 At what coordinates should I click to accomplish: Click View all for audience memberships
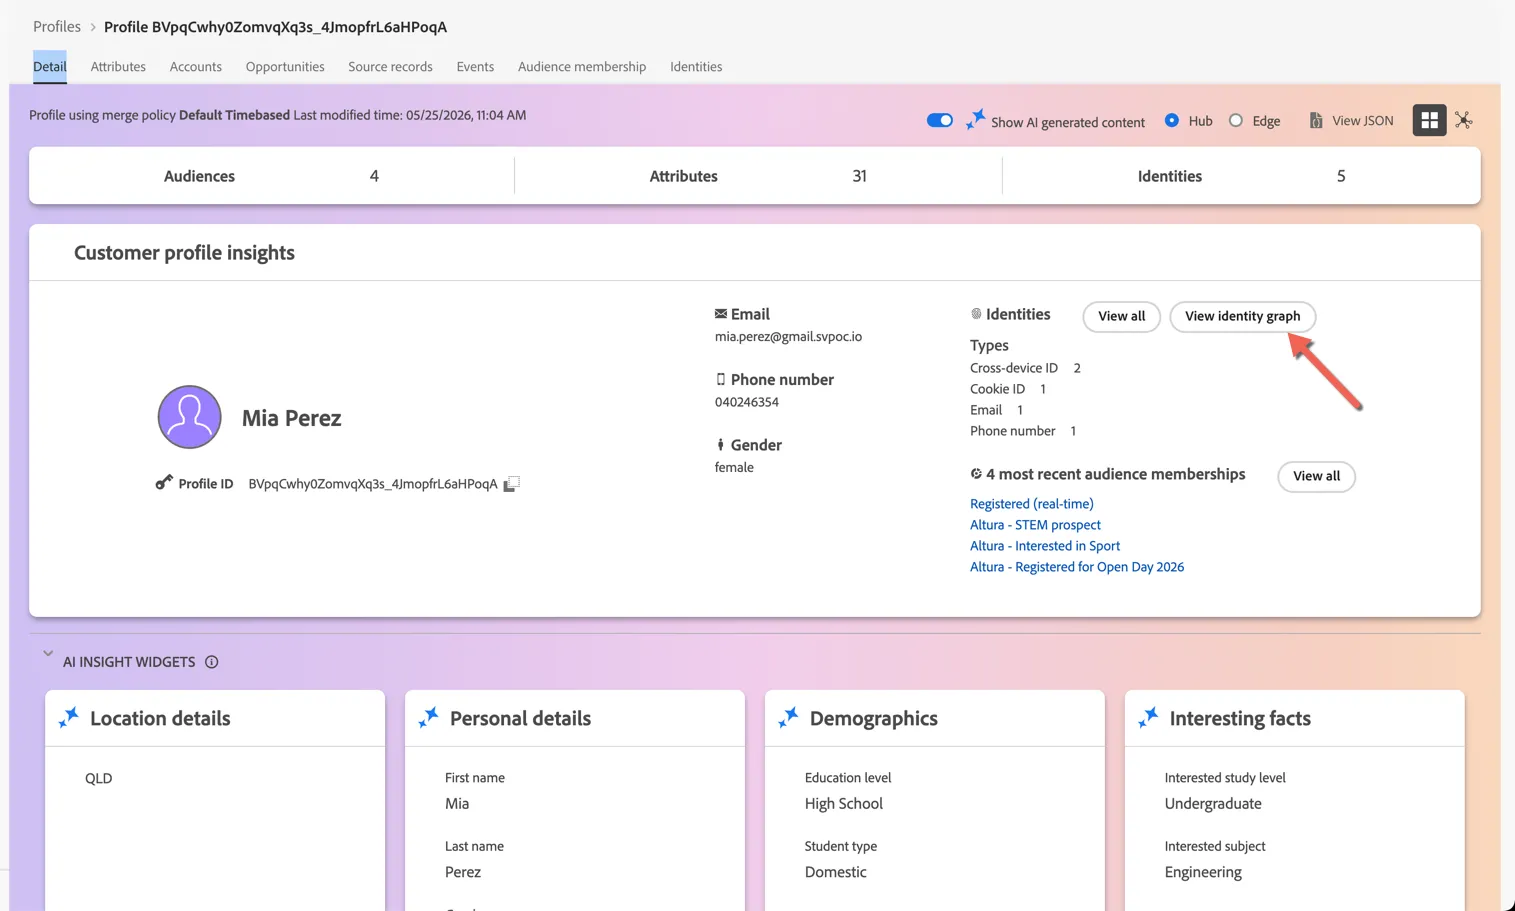click(1317, 476)
